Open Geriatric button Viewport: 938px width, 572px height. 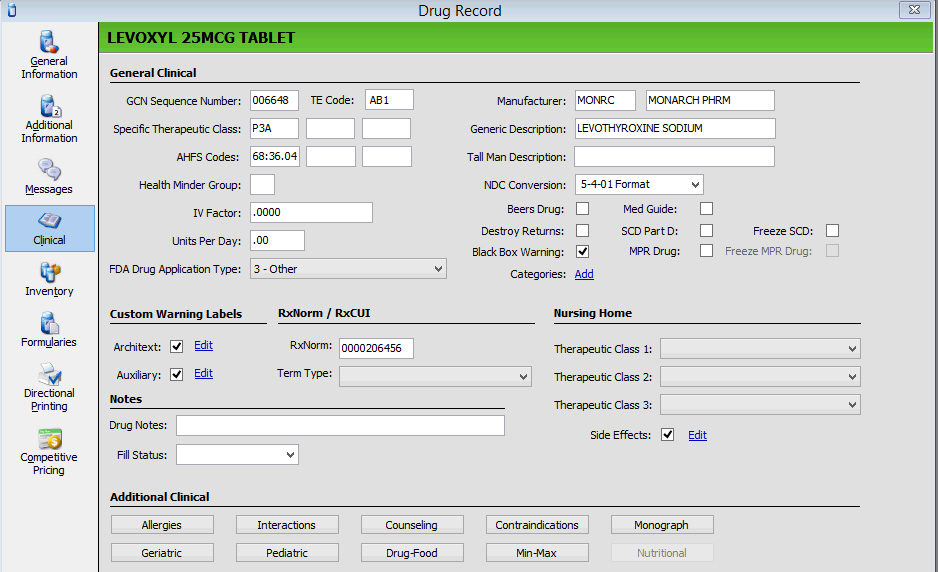[x=162, y=553]
